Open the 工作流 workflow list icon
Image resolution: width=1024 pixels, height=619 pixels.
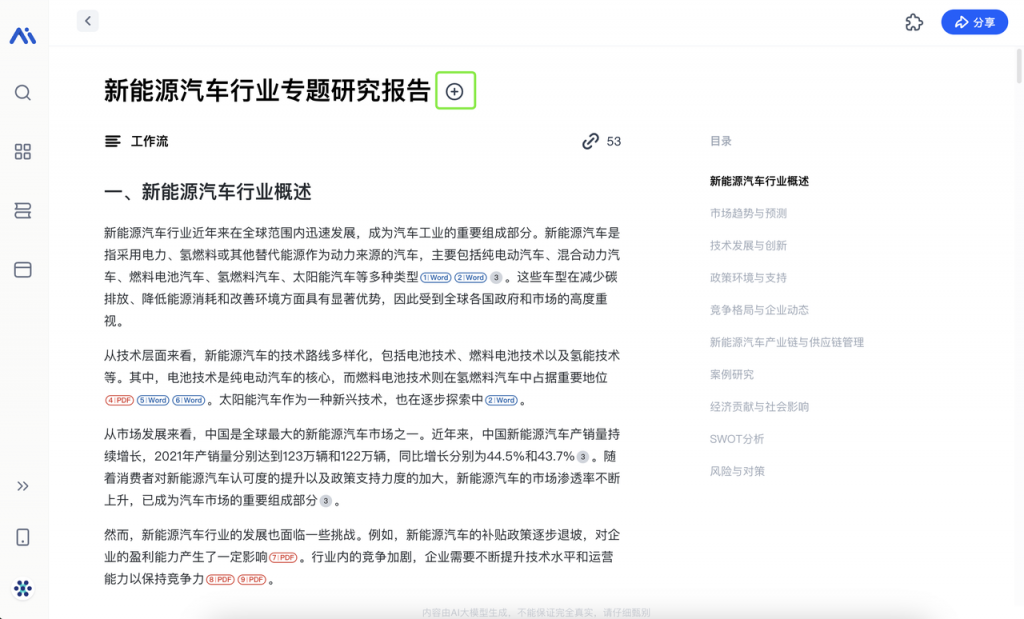pos(113,141)
